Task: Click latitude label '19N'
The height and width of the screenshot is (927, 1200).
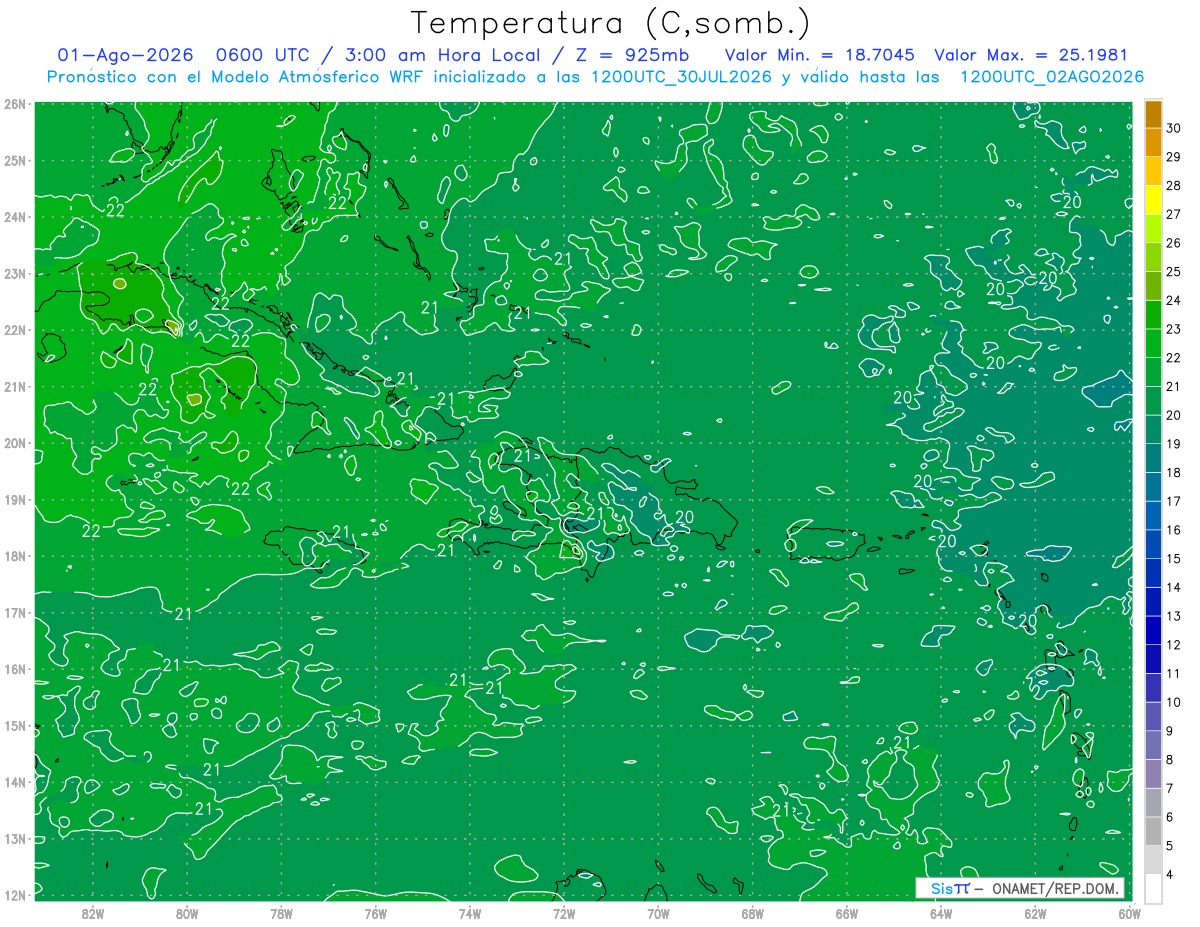Action: (x=15, y=500)
